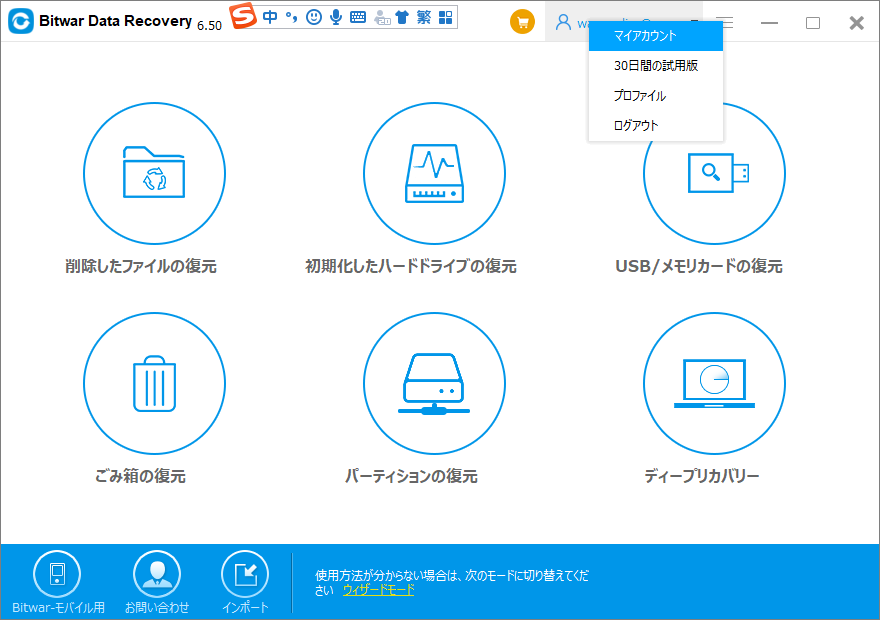Viewport: 880px width, 620px height.
Task: Click the orange shopping cart icon
Action: (x=522, y=23)
